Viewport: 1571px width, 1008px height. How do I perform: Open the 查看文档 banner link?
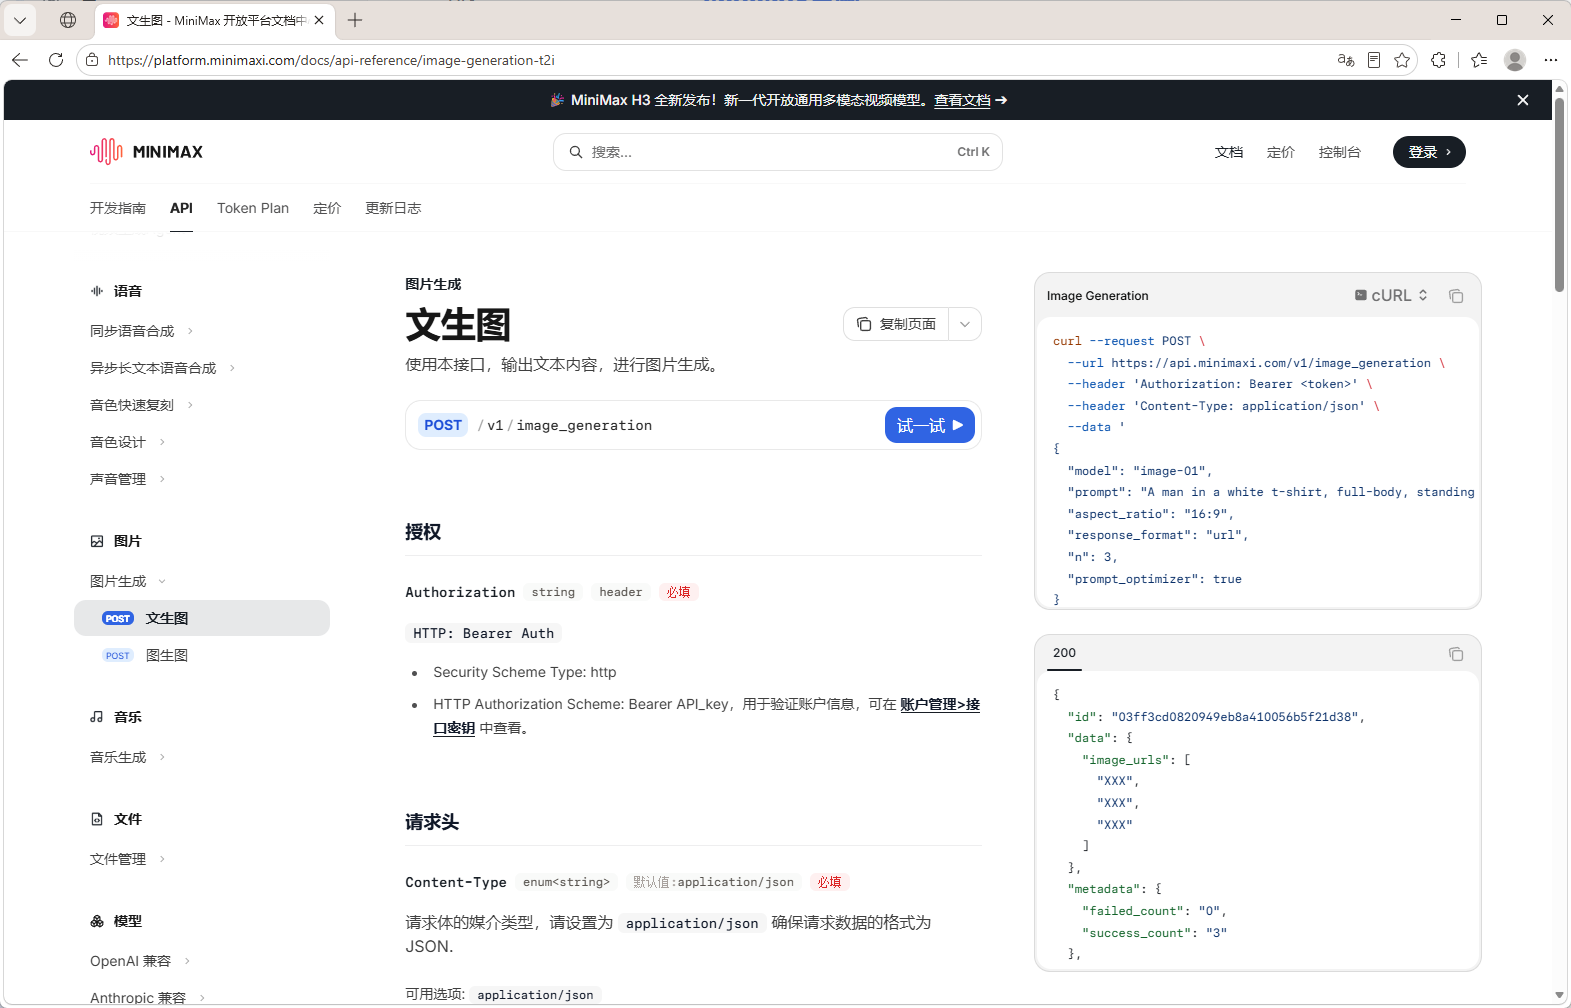point(962,100)
